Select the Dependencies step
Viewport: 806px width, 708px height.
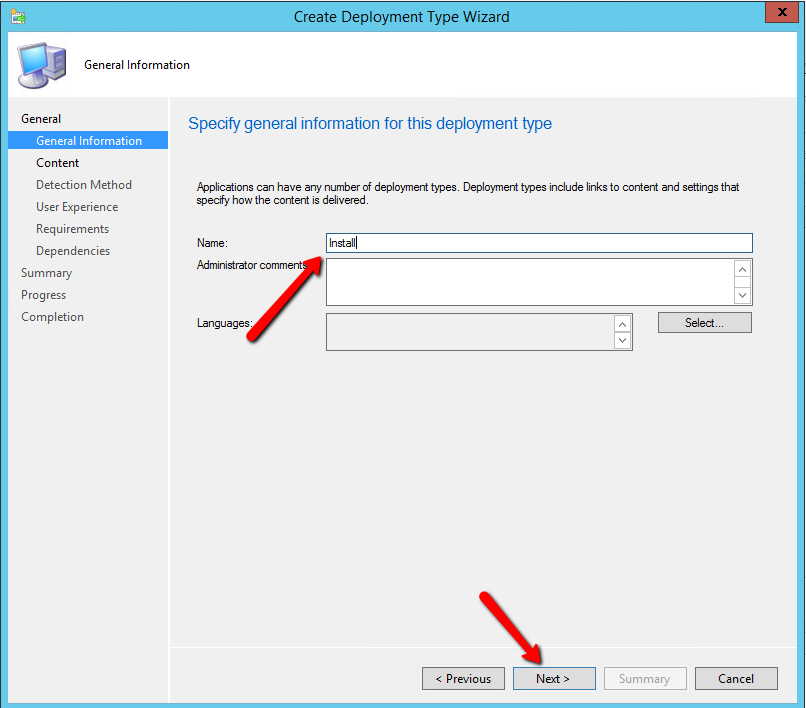(73, 251)
